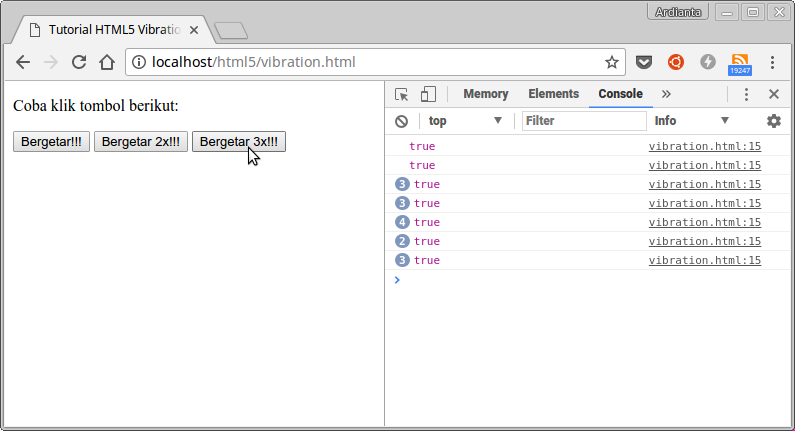The height and width of the screenshot is (431, 795).
Task: Click the inspect element picker icon
Action: (402, 94)
